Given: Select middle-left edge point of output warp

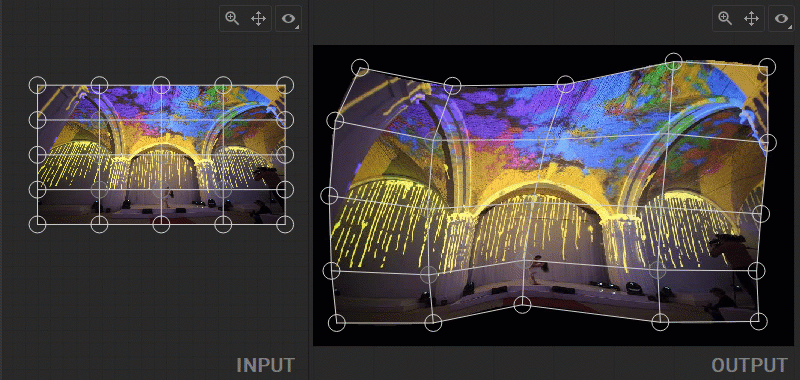Looking at the screenshot, I should click(x=329, y=195).
